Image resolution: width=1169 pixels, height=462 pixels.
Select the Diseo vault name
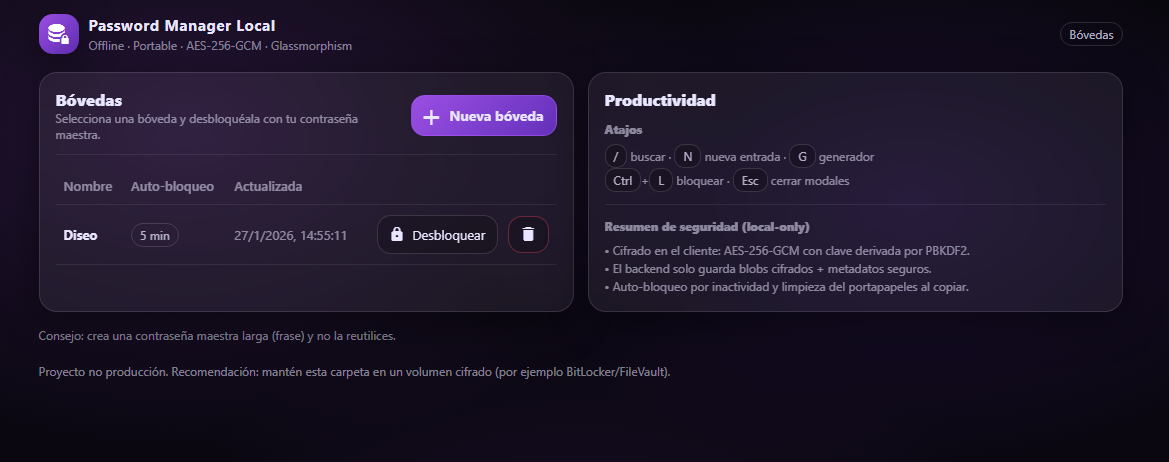80,236
